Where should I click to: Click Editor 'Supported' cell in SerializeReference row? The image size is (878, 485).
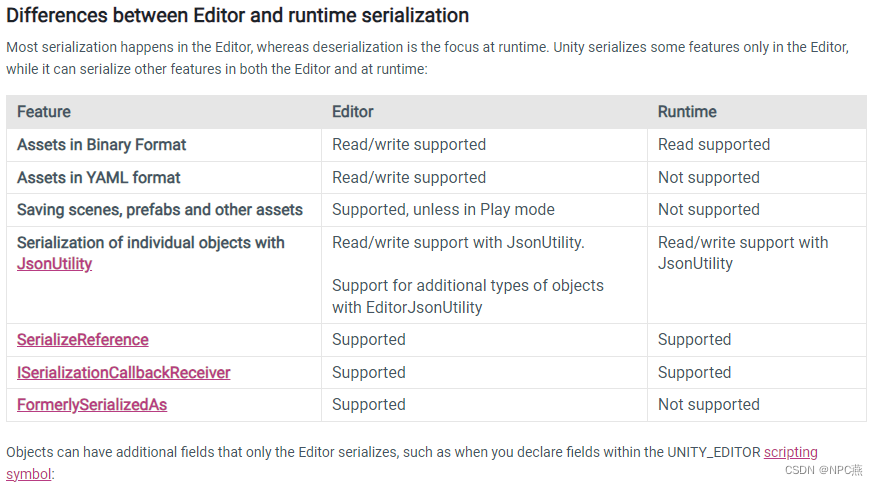pos(369,340)
